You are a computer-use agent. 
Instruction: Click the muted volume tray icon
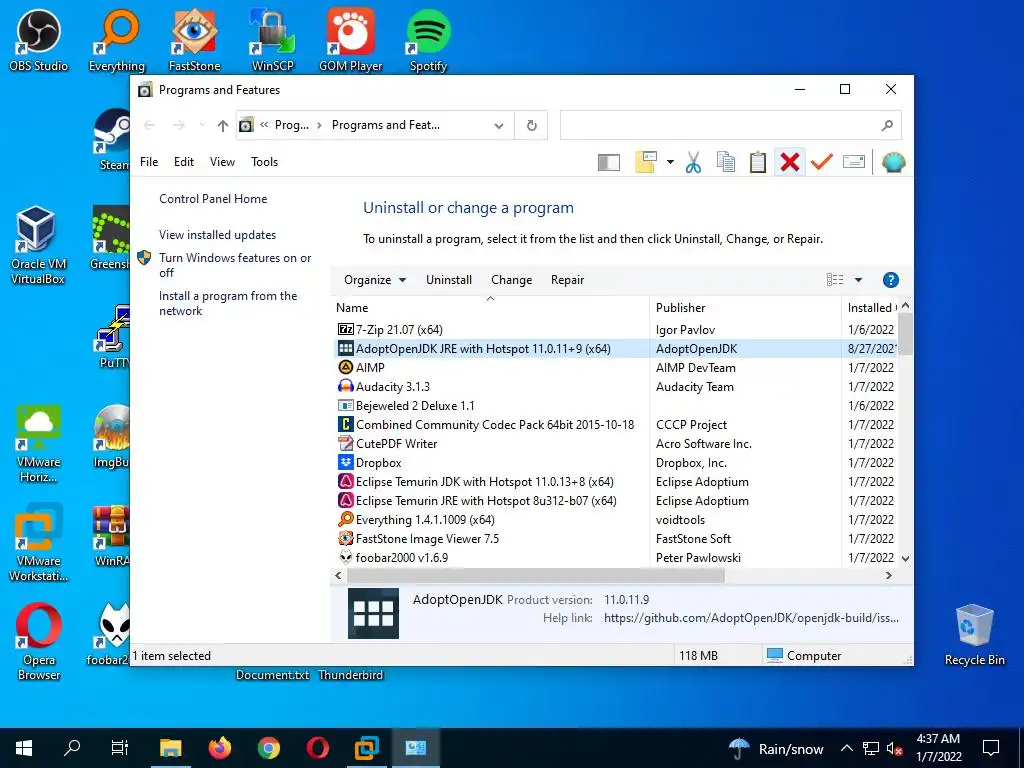click(894, 748)
